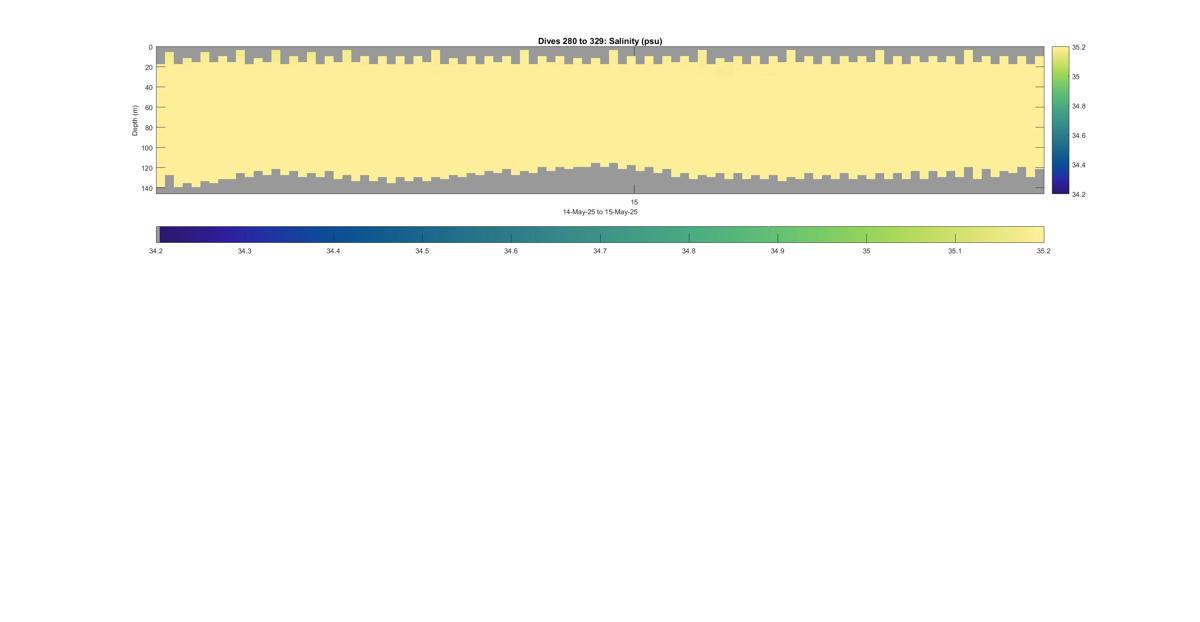Click depth tick label '80' on y-axis
Image resolution: width=1200 pixels, height=622 pixels.
(x=149, y=127)
